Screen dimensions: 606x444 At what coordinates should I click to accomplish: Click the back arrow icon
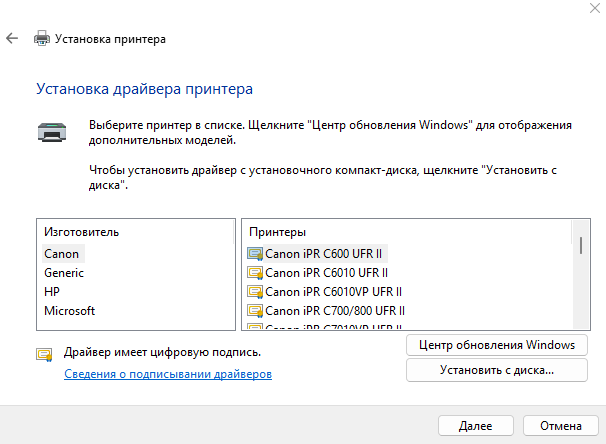[12, 39]
